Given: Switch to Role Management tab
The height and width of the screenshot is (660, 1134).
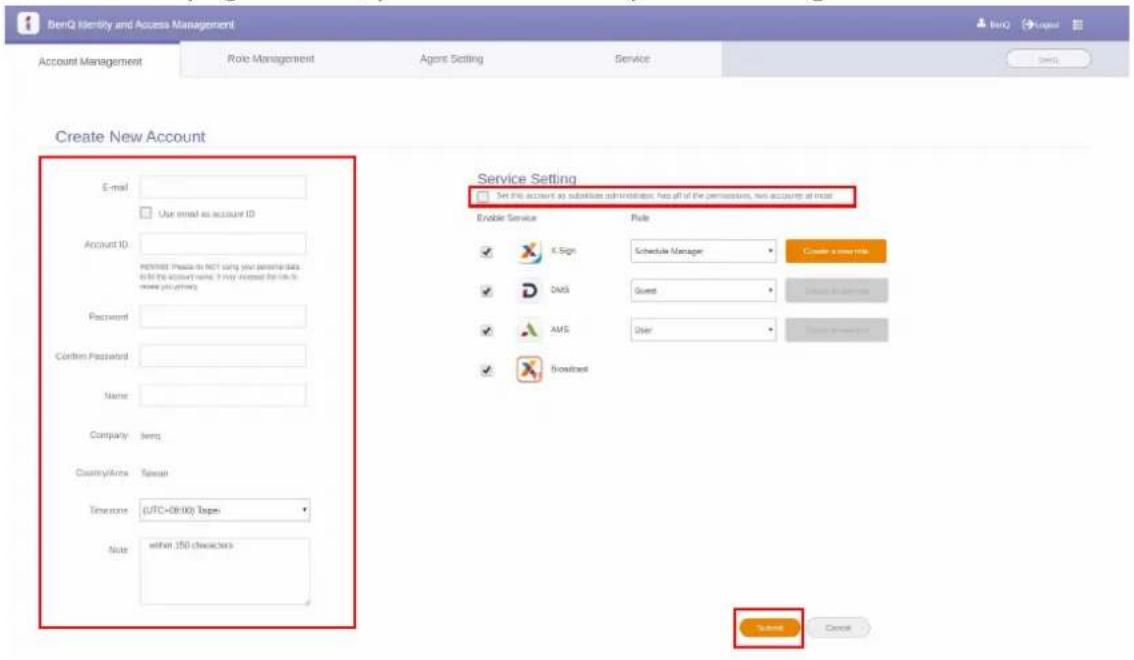Looking at the screenshot, I should 270,59.
